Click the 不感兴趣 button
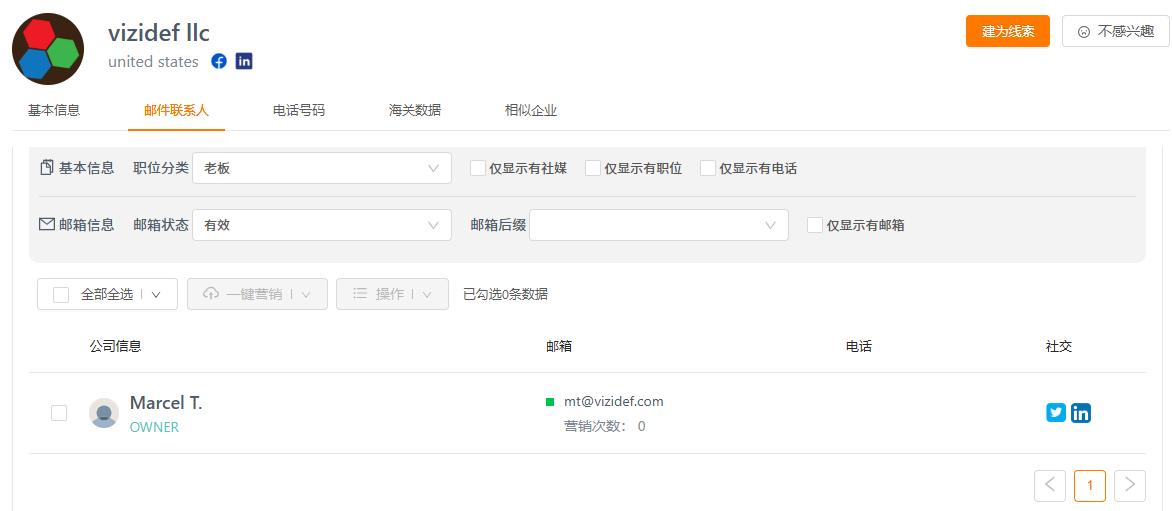Viewport: 1172px width, 511px height. pyautogui.click(x=1115, y=31)
